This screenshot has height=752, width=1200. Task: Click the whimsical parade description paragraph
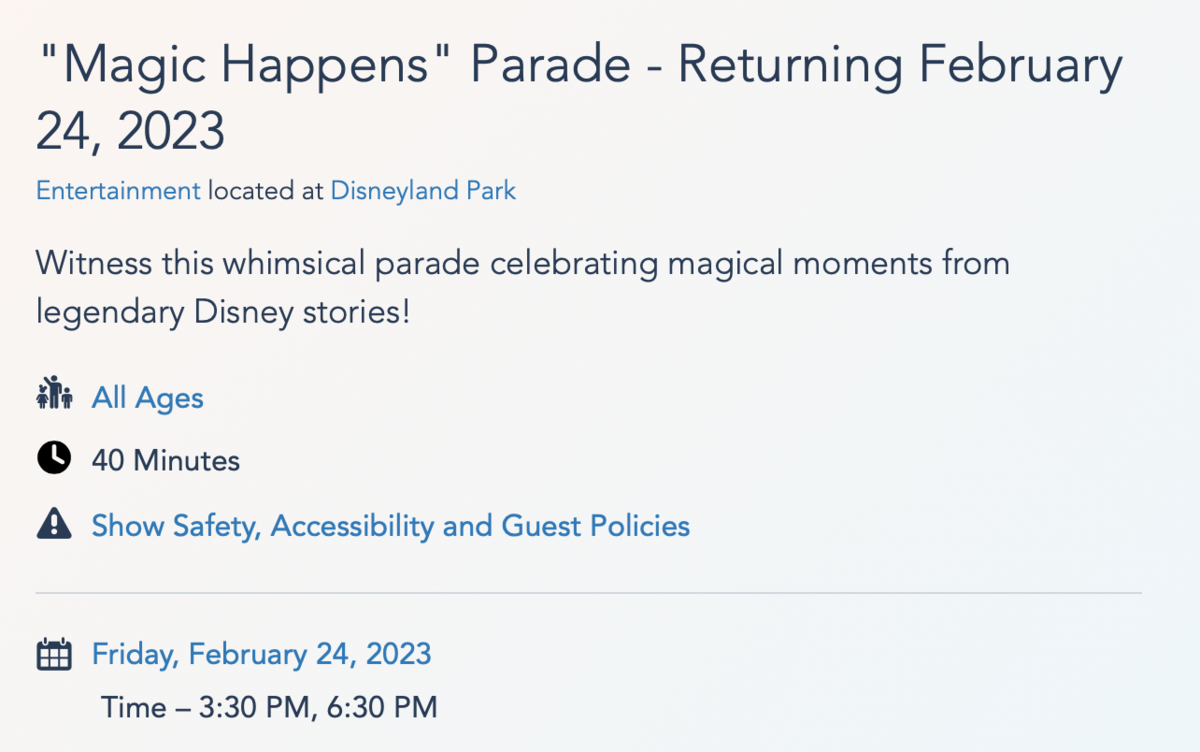(x=522, y=288)
